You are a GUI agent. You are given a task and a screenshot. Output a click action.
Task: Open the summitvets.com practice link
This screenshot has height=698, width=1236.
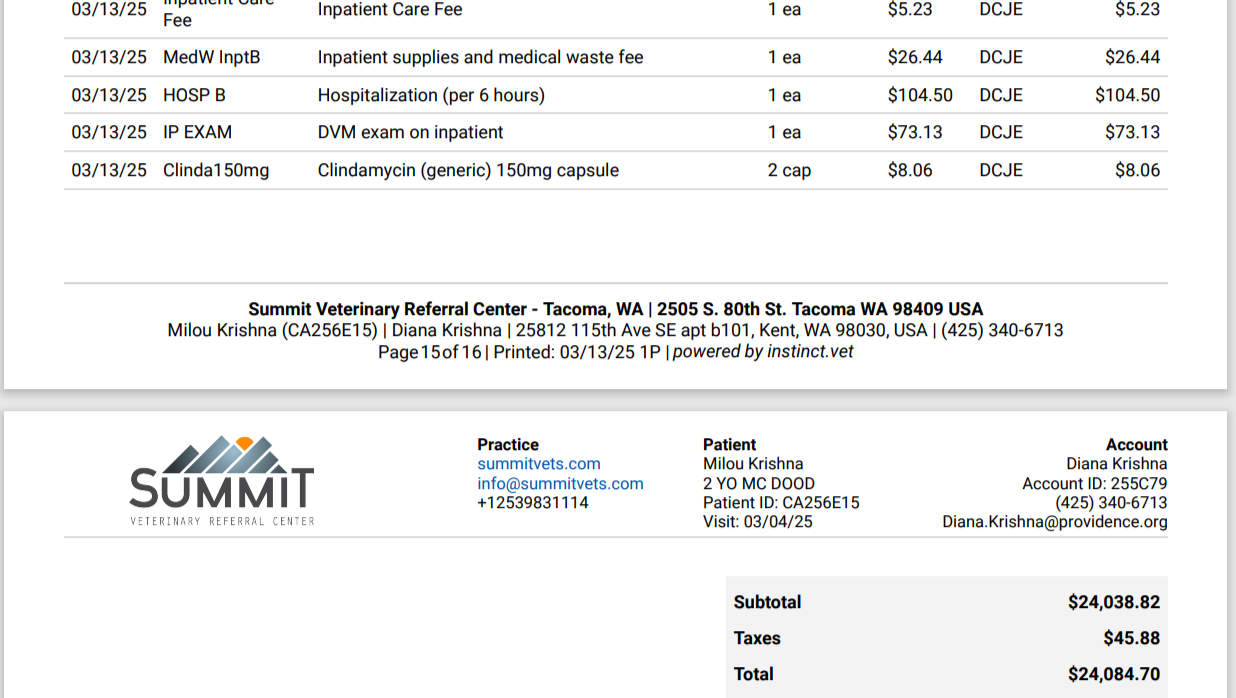[538, 464]
